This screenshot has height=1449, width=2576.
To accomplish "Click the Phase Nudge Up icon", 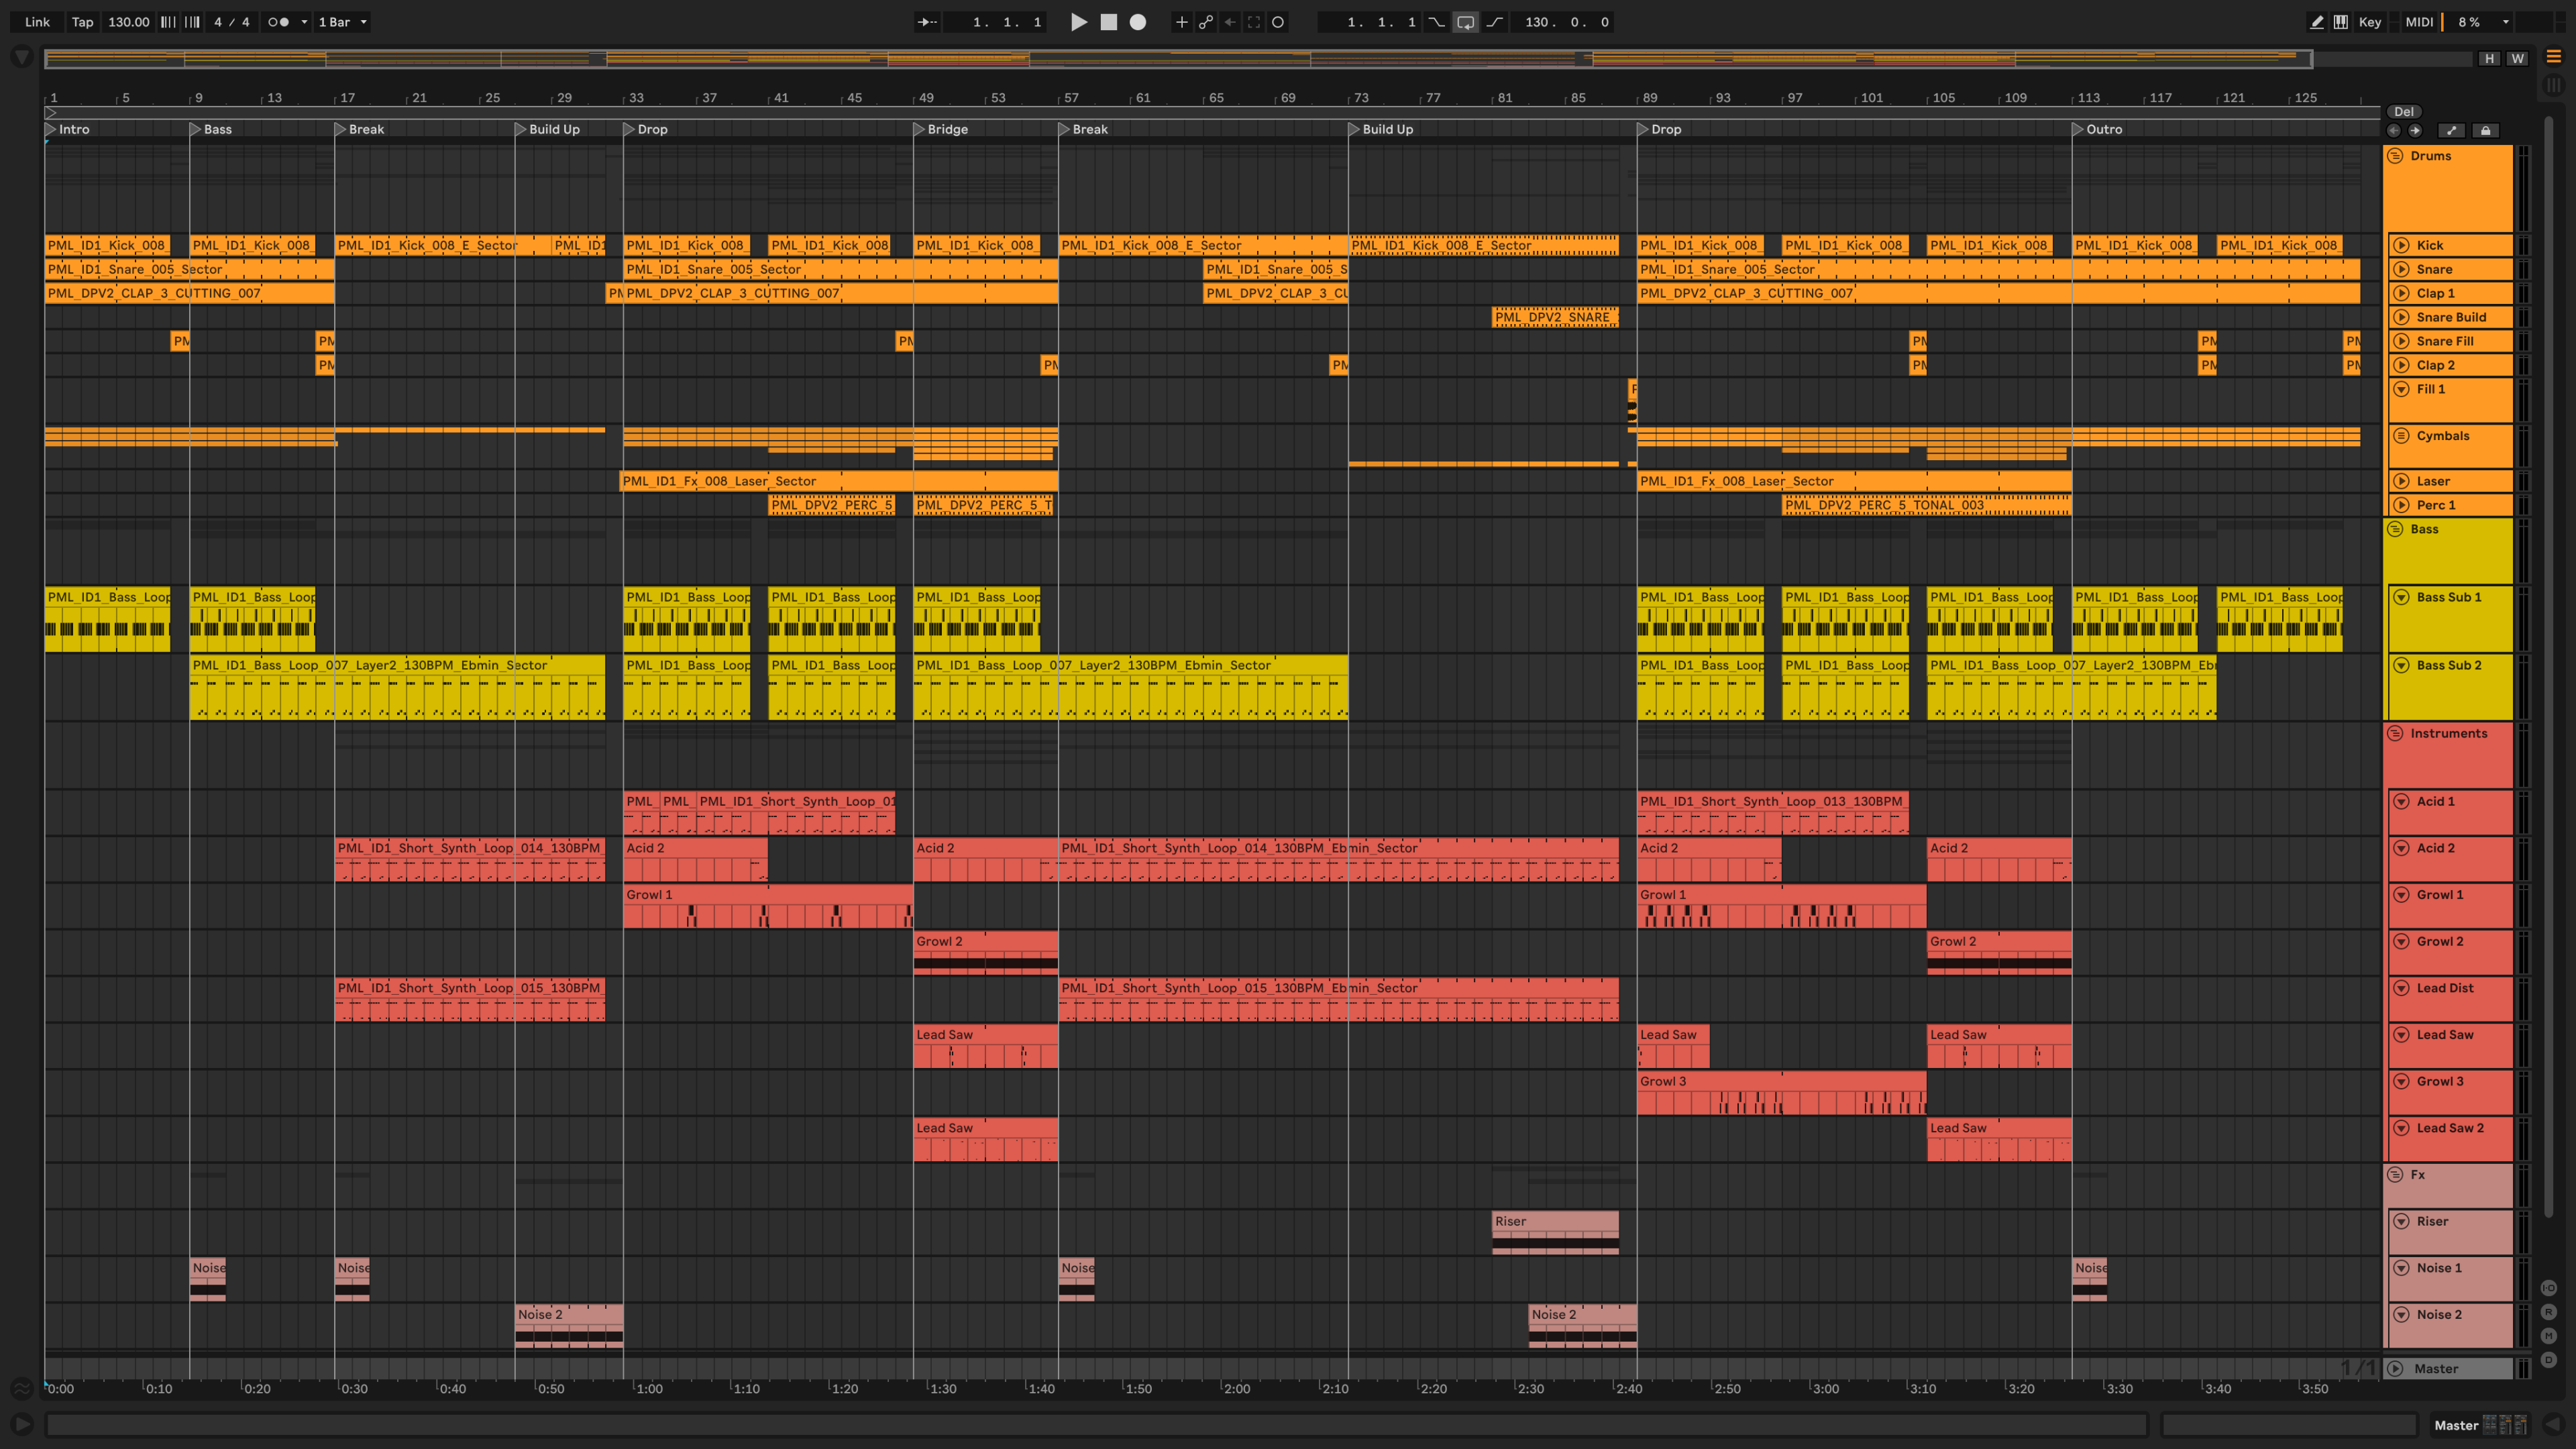I will pos(192,22).
